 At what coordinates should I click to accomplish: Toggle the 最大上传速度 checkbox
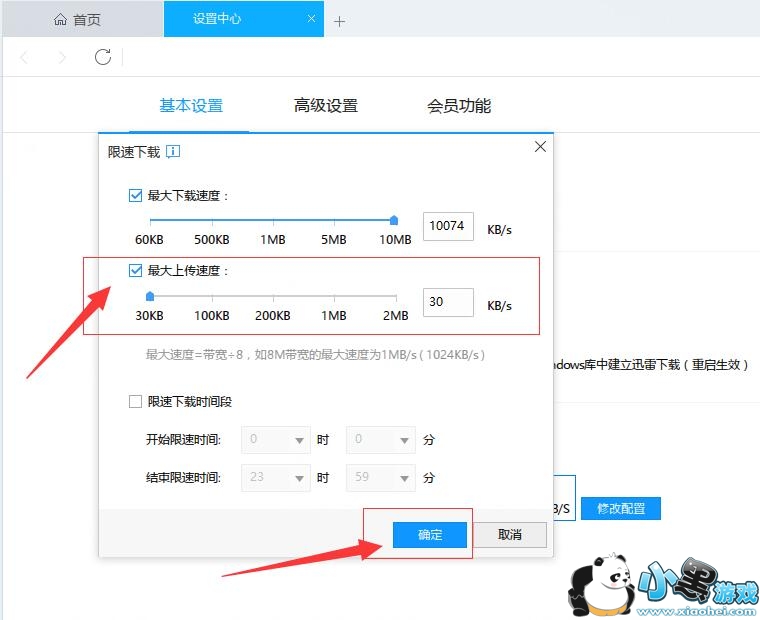(x=135, y=270)
